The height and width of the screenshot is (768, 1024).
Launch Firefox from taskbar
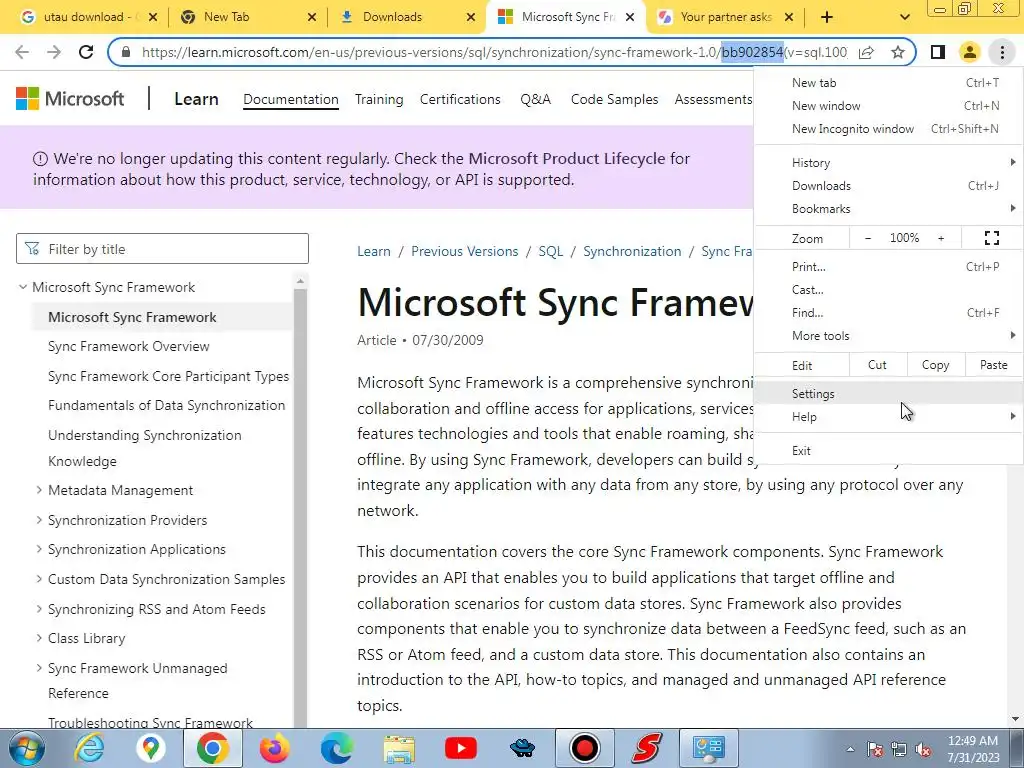(x=274, y=748)
